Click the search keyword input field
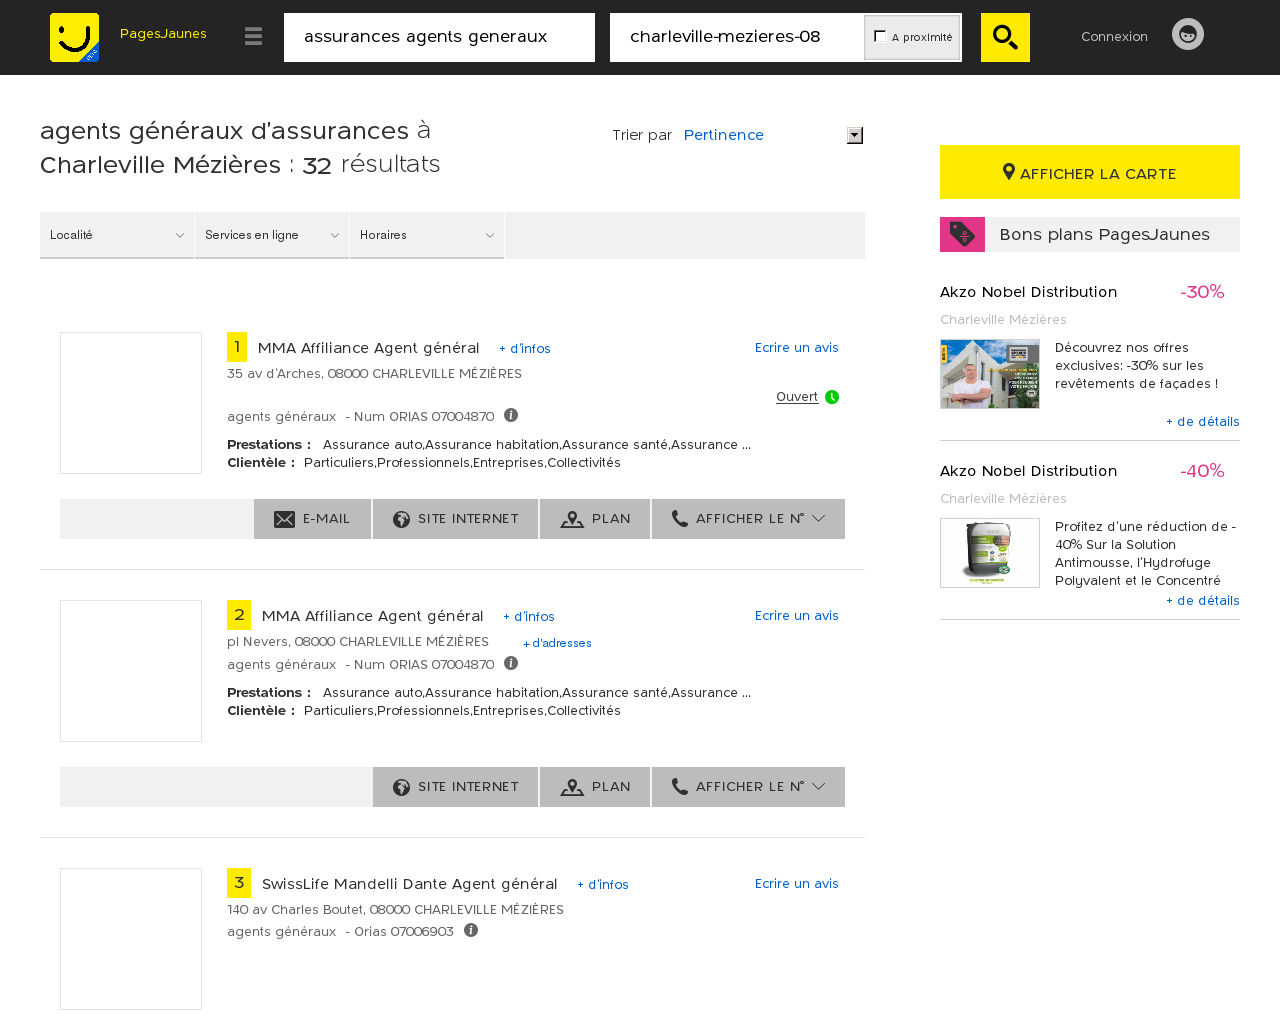 pos(439,37)
